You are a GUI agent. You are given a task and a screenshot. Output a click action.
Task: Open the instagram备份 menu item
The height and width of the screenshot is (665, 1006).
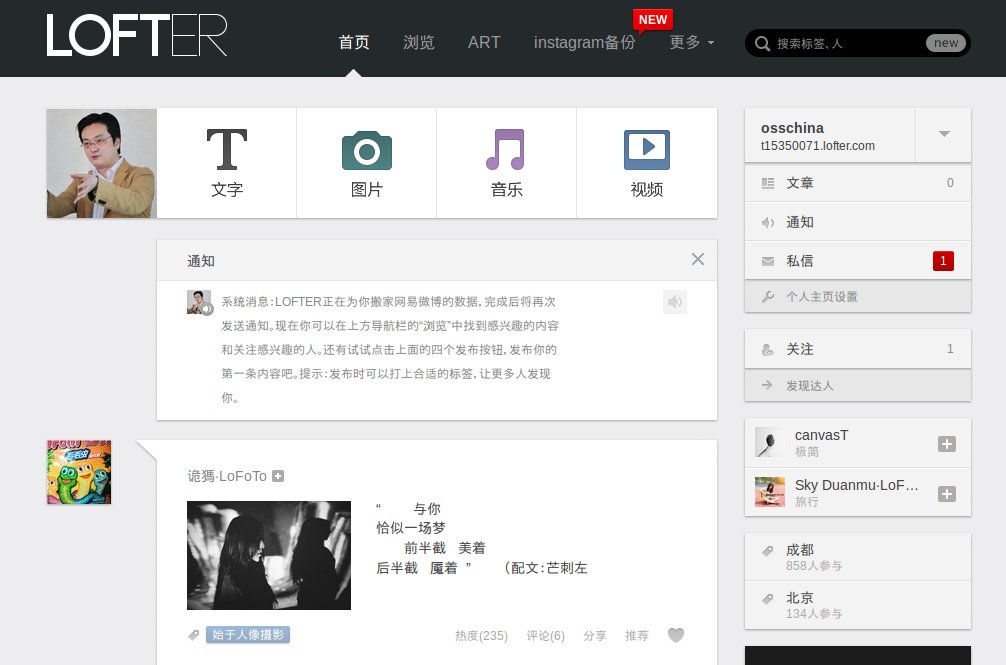(585, 43)
